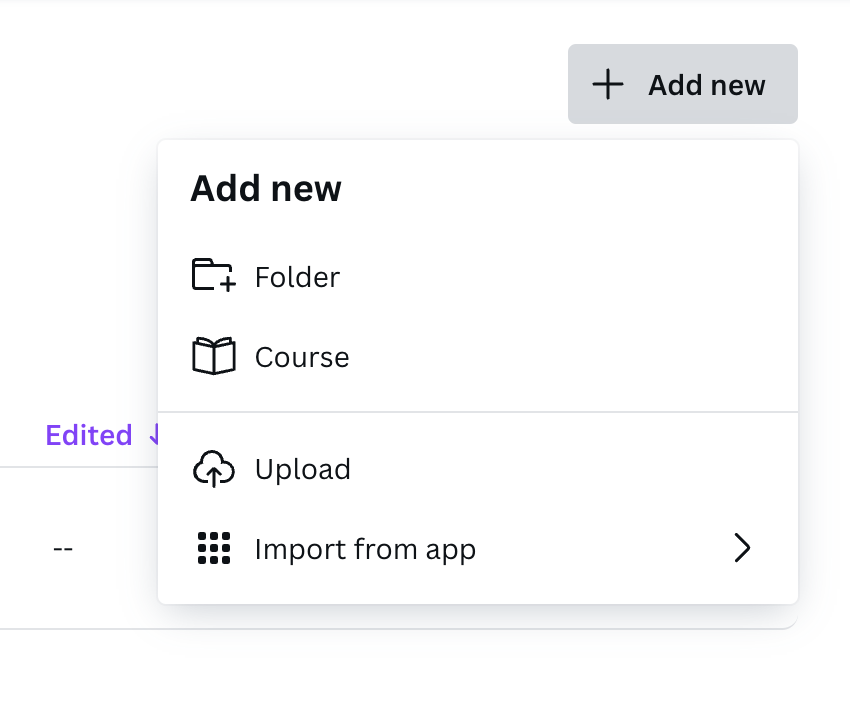The image size is (850, 710).
Task: Click the folder-with-plus icon
Action: point(213,276)
